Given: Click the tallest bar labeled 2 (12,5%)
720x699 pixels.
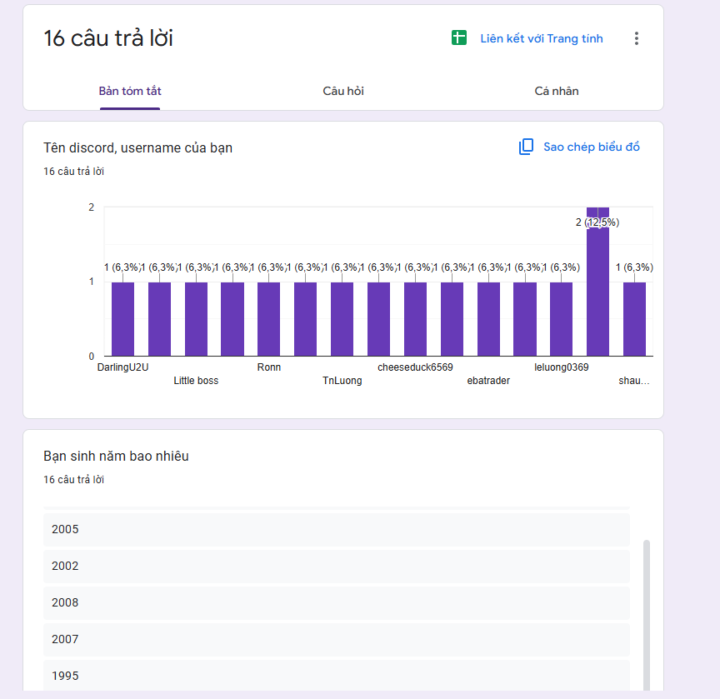Looking at the screenshot, I should [597, 282].
